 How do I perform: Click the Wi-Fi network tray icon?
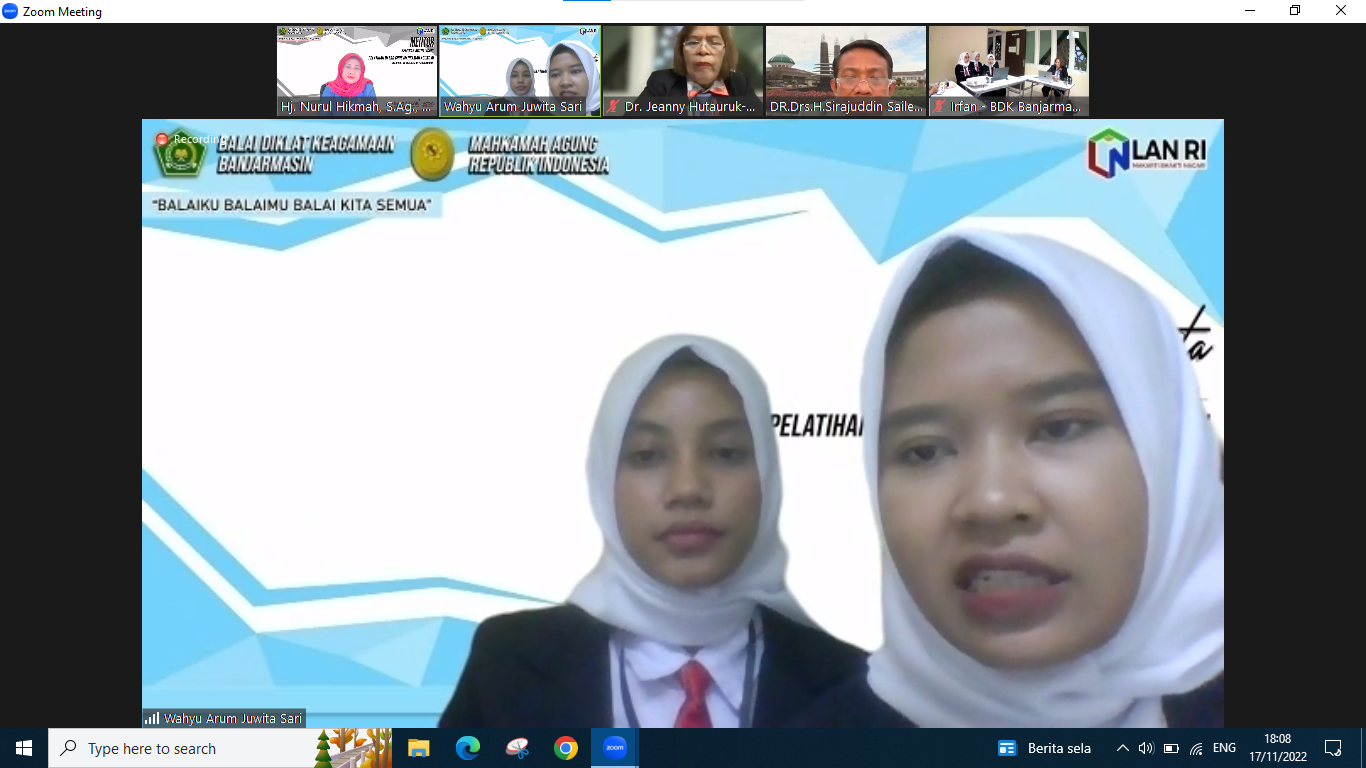pos(1196,748)
